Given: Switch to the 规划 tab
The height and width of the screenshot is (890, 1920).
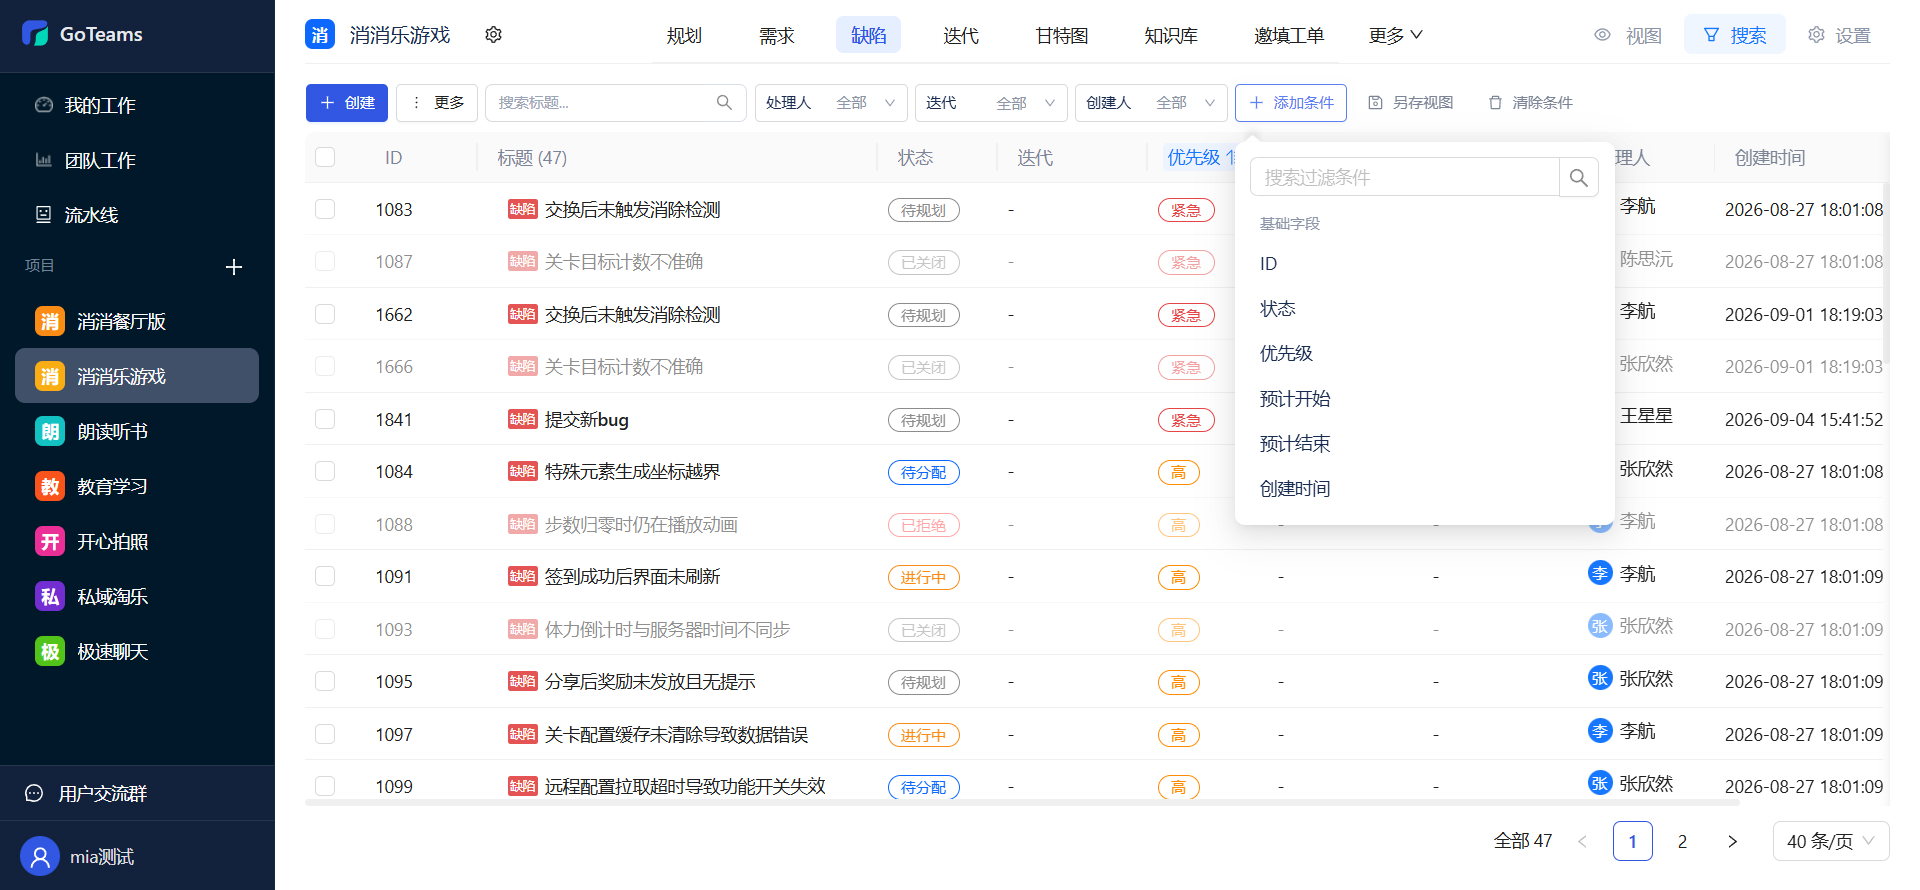Looking at the screenshot, I should click(684, 35).
